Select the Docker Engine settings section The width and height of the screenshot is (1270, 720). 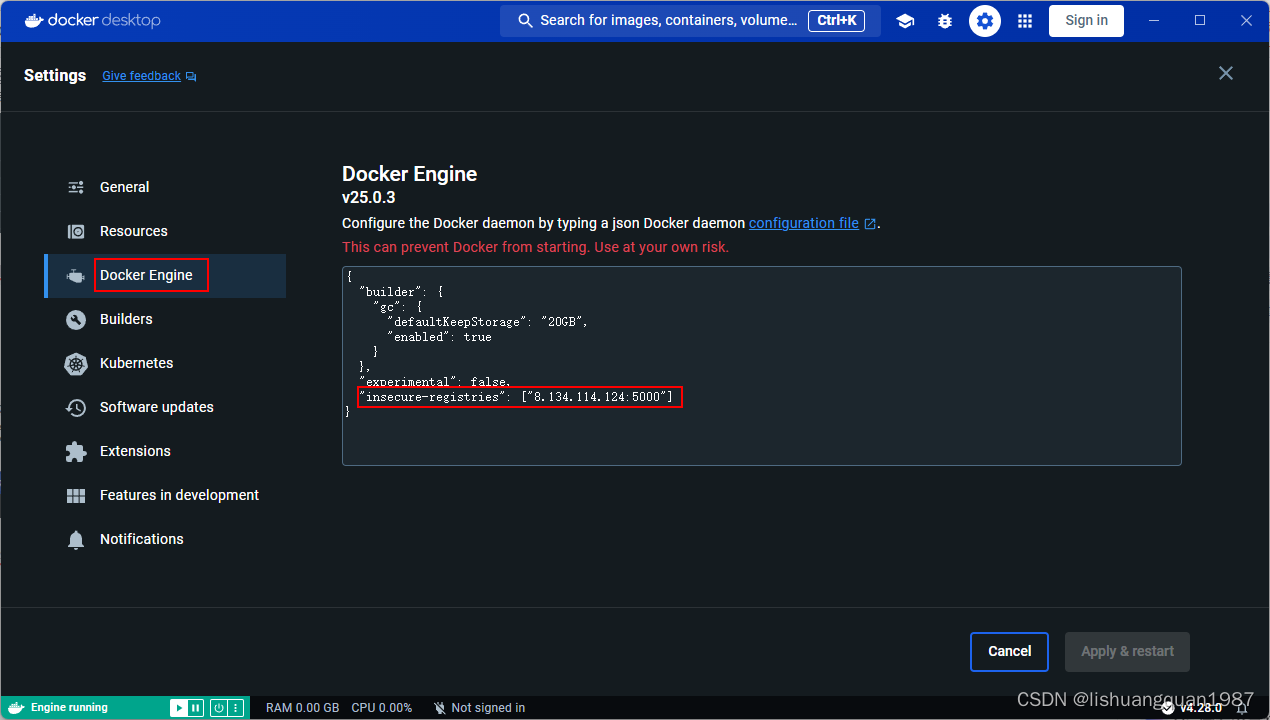tap(165, 275)
